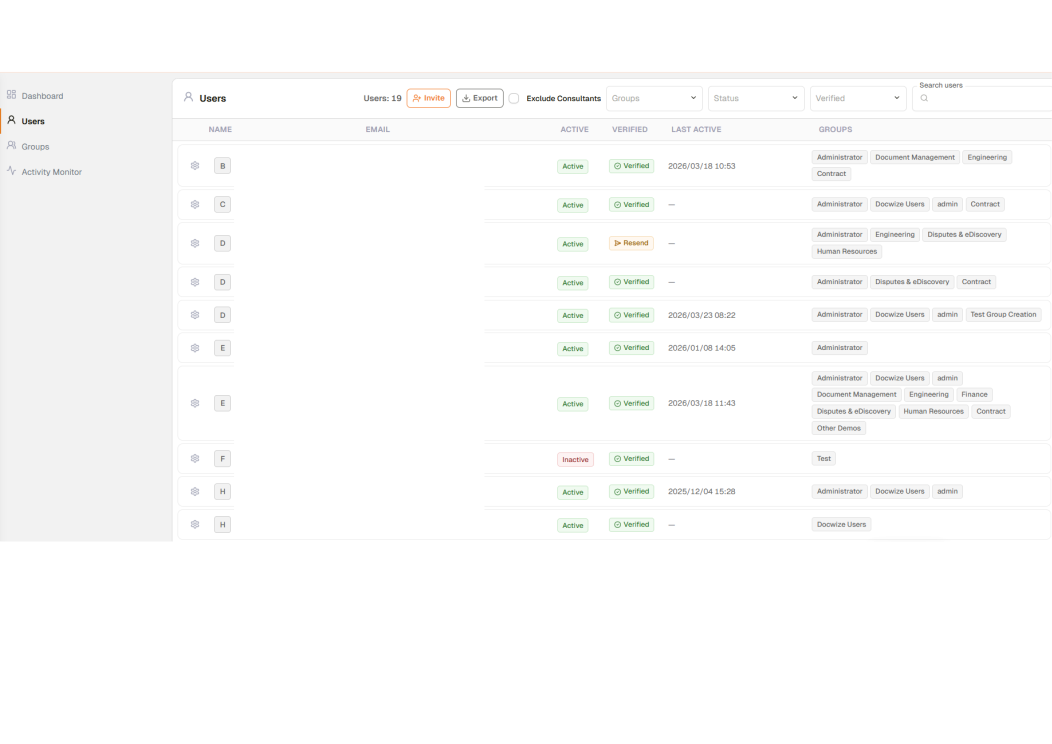Click gear icon on user C row
Screen dimensions: 1052x744
[x=195, y=204]
